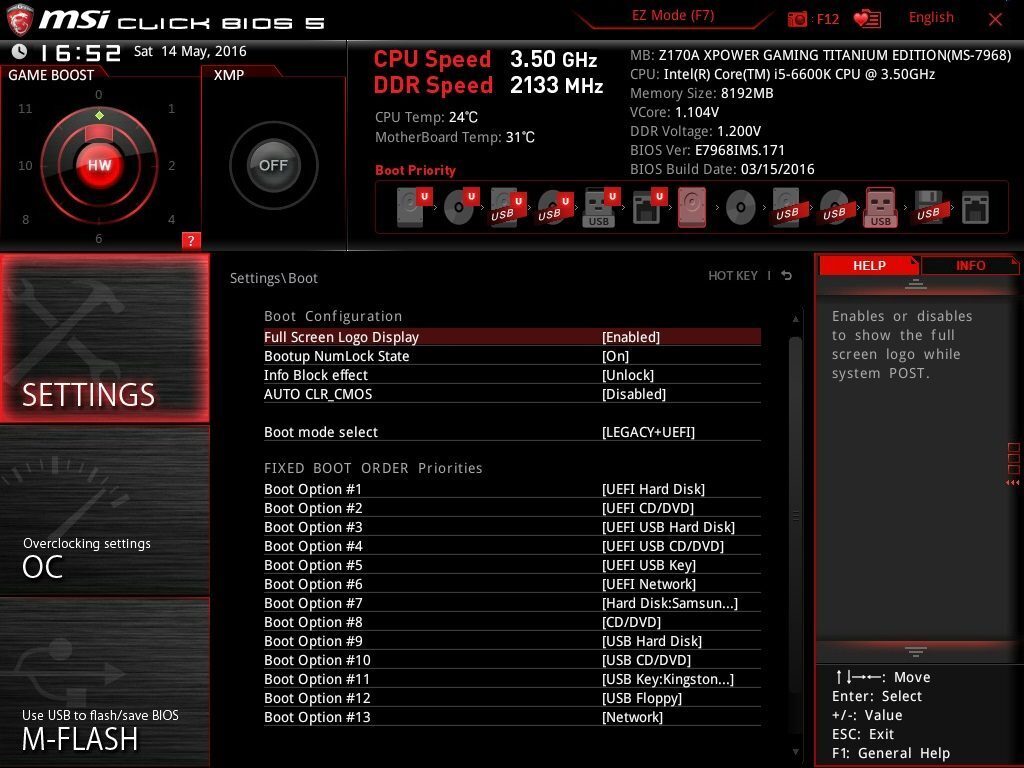Click the UEFI USB CD/DVD boot icon
This screenshot has height=768, width=1024.
pyautogui.click(x=554, y=208)
